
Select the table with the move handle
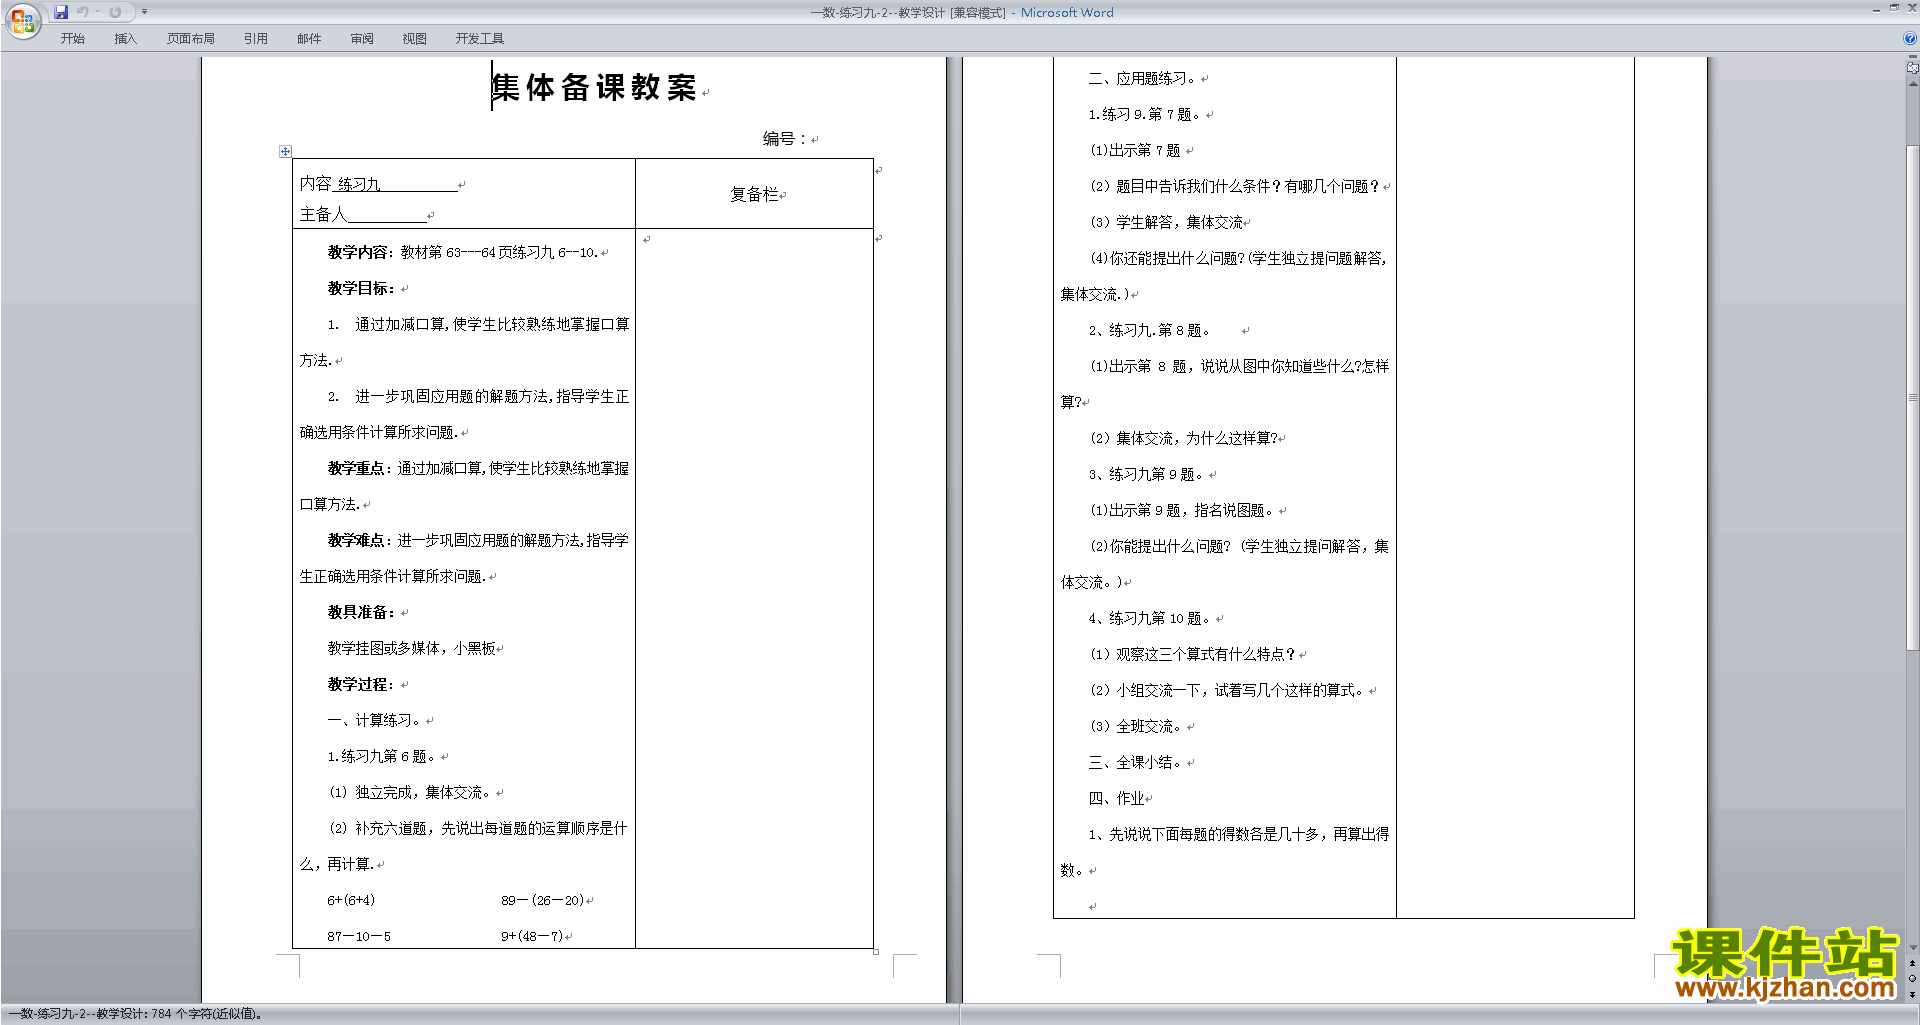[285, 151]
